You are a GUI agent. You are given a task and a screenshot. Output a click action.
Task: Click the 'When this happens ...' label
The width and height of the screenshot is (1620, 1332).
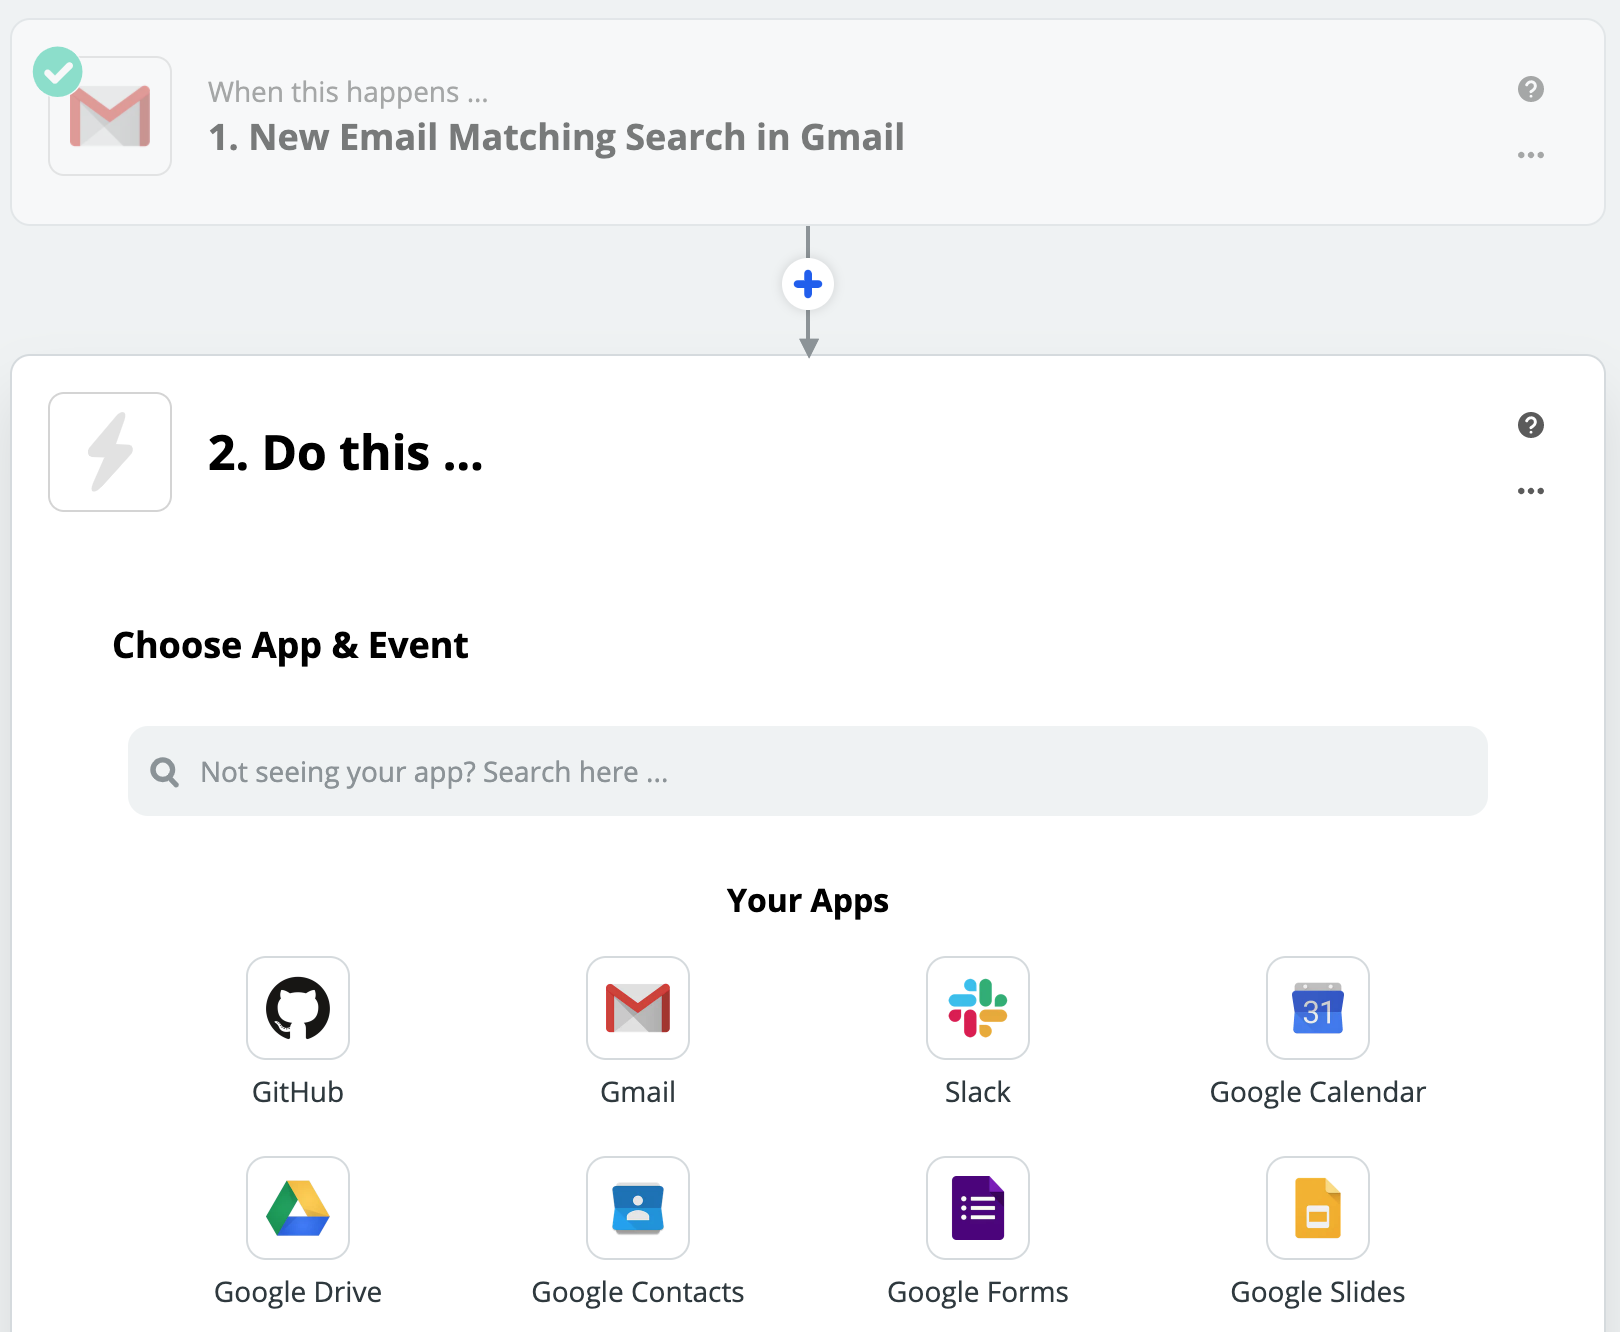point(348,92)
